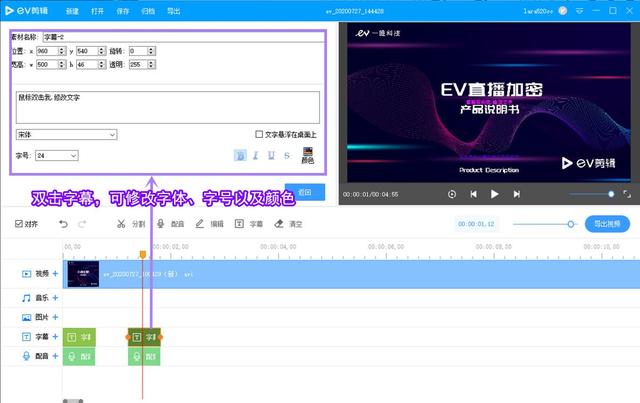Click the 音乐 track music note icon
The height and width of the screenshot is (403, 640).
pos(26,298)
